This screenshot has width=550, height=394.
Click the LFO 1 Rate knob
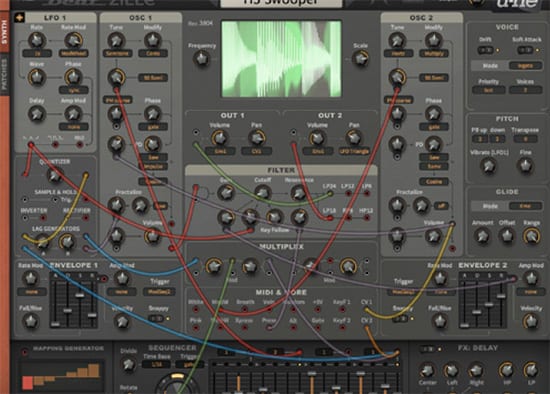[x=36, y=40]
